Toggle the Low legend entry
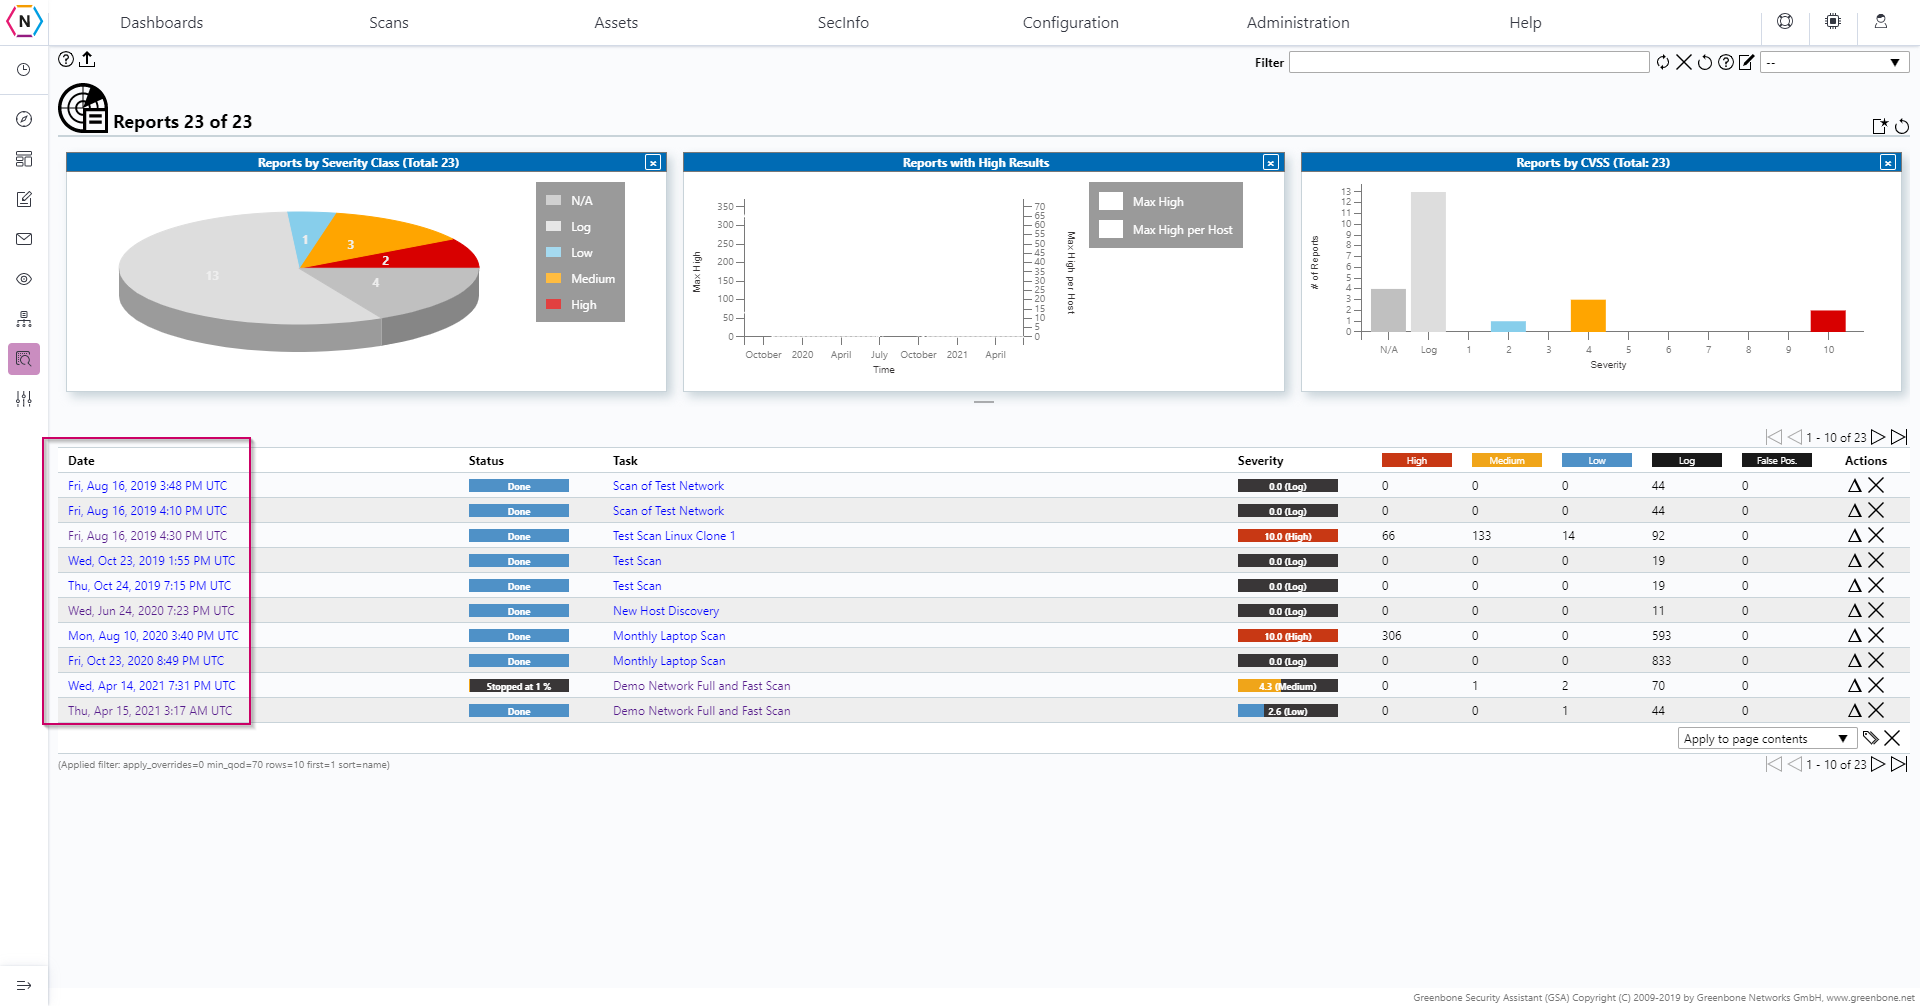 [x=569, y=253]
